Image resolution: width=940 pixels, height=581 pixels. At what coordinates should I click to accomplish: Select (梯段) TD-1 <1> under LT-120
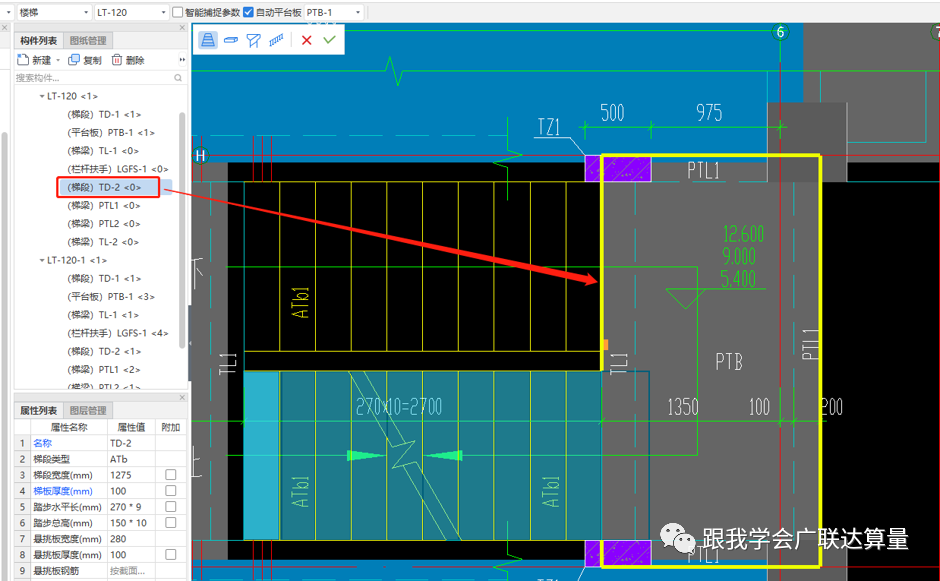click(104, 114)
